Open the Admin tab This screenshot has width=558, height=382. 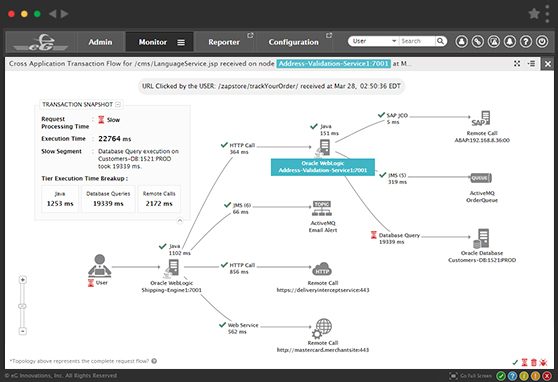100,42
